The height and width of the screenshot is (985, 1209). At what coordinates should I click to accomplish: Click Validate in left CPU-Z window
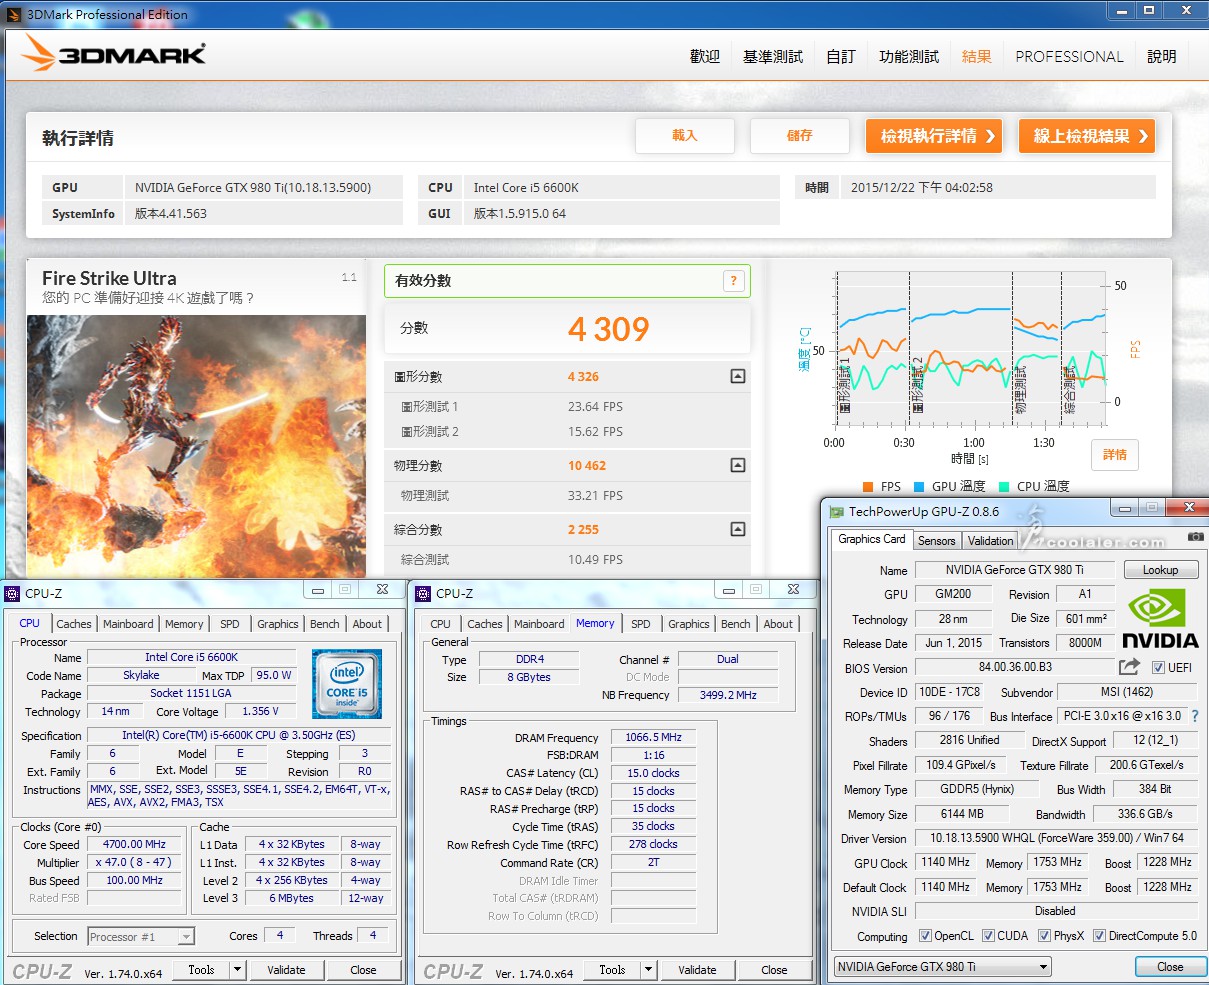tap(287, 969)
